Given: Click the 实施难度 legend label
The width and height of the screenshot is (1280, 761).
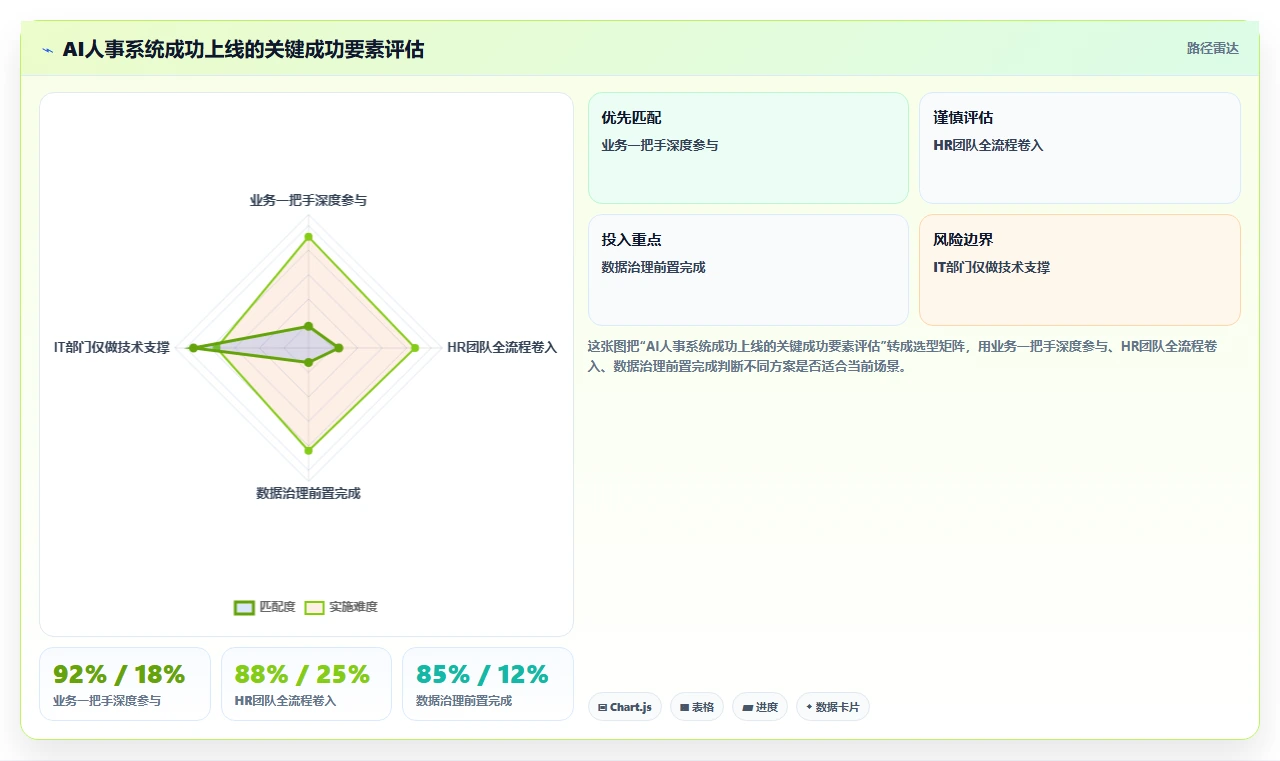Looking at the screenshot, I should click(353, 607).
